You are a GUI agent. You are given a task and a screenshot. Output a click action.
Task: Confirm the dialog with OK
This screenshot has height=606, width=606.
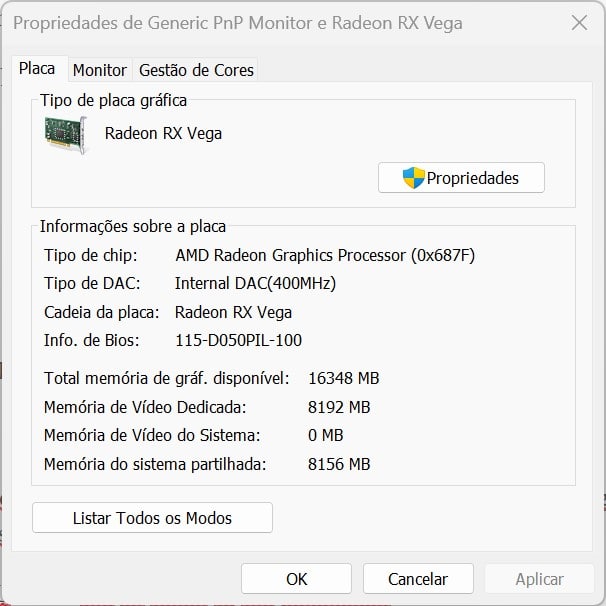296,579
